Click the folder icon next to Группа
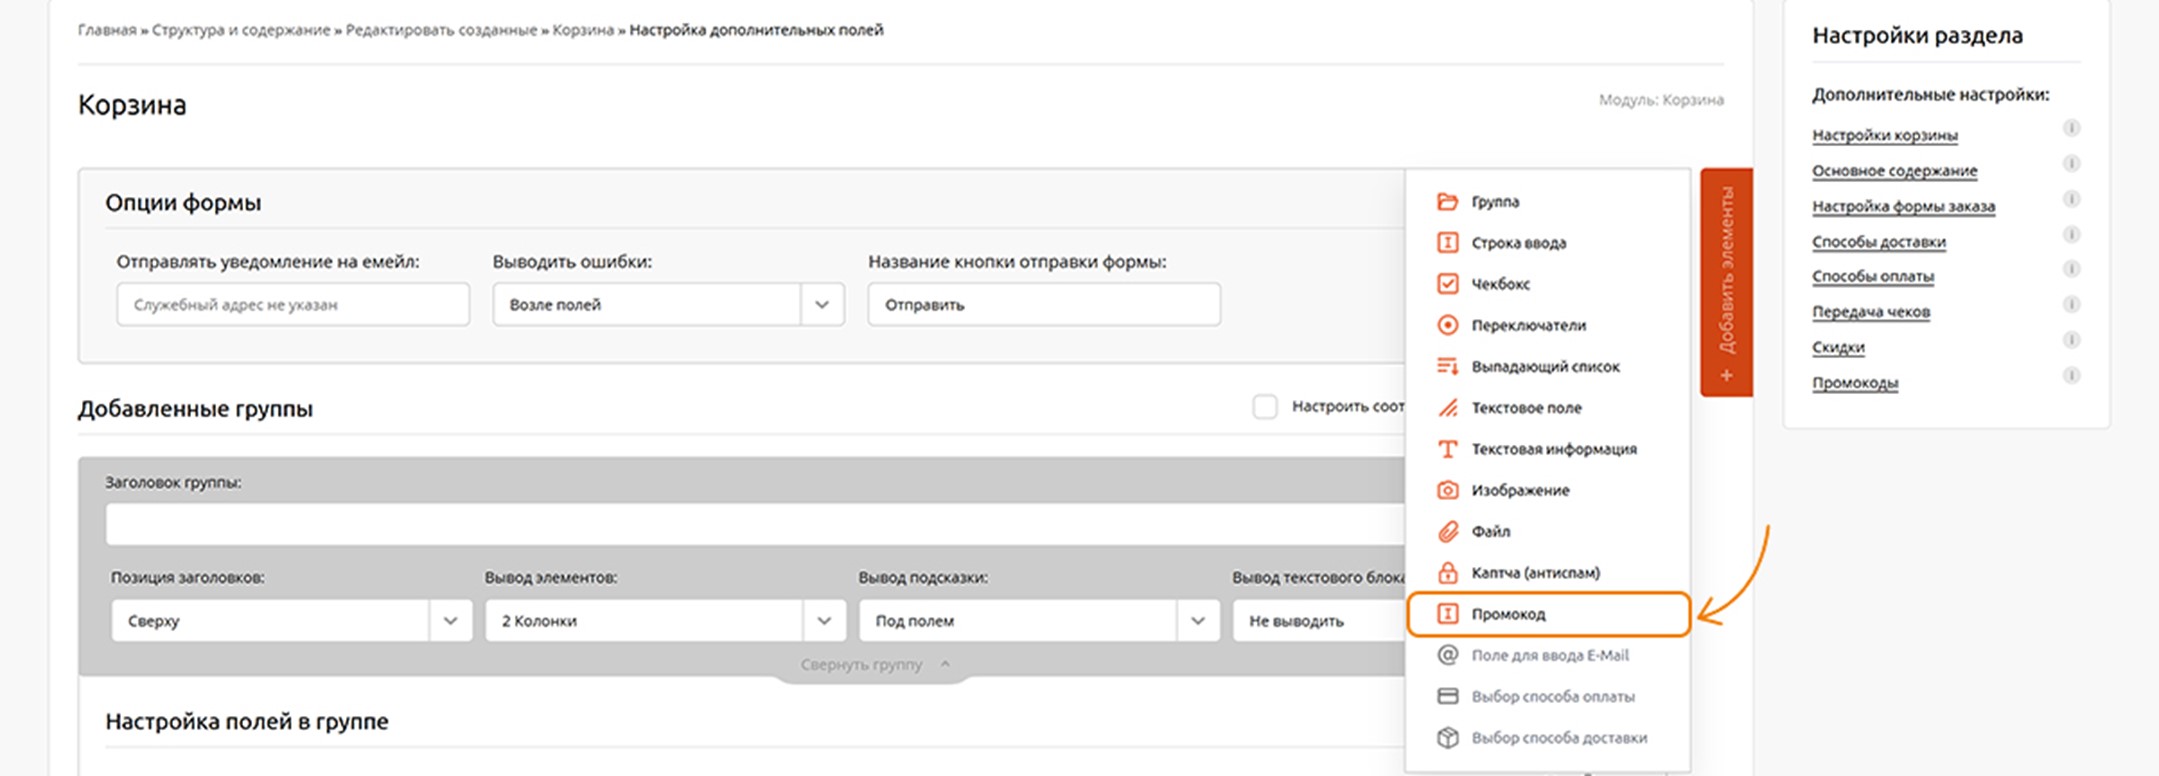2159x776 pixels. pyautogui.click(x=1447, y=202)
